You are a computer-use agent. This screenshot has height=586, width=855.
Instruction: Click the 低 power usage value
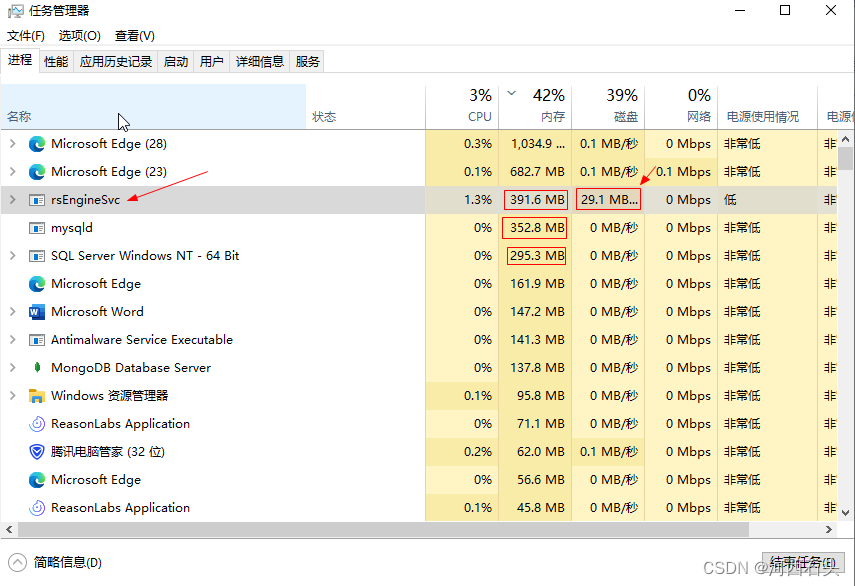pyautogui.click(x=730, y=200)
